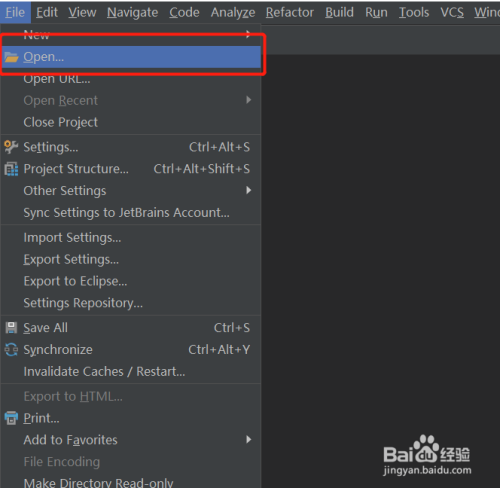Open the Run menu
Image resolution: width=500 pixels, height=488 pixels.
(x=376, y=12)
